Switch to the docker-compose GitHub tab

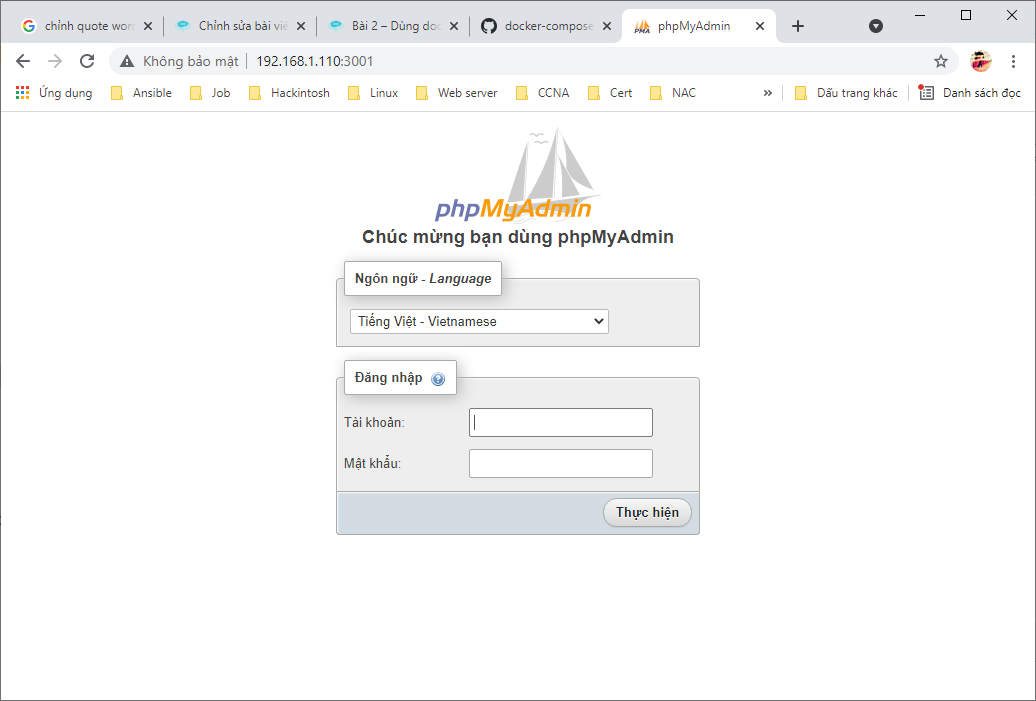tap(538, 26)
